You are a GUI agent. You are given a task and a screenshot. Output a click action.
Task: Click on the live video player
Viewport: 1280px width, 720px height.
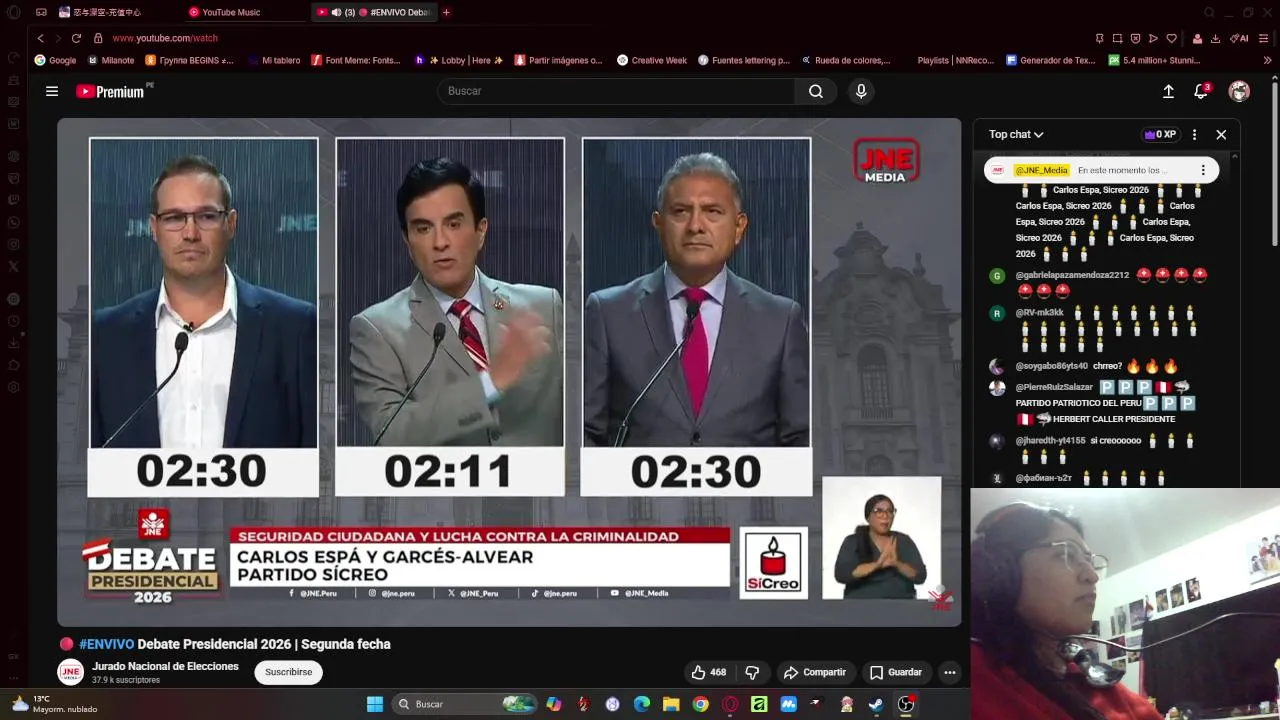point(509,372)
